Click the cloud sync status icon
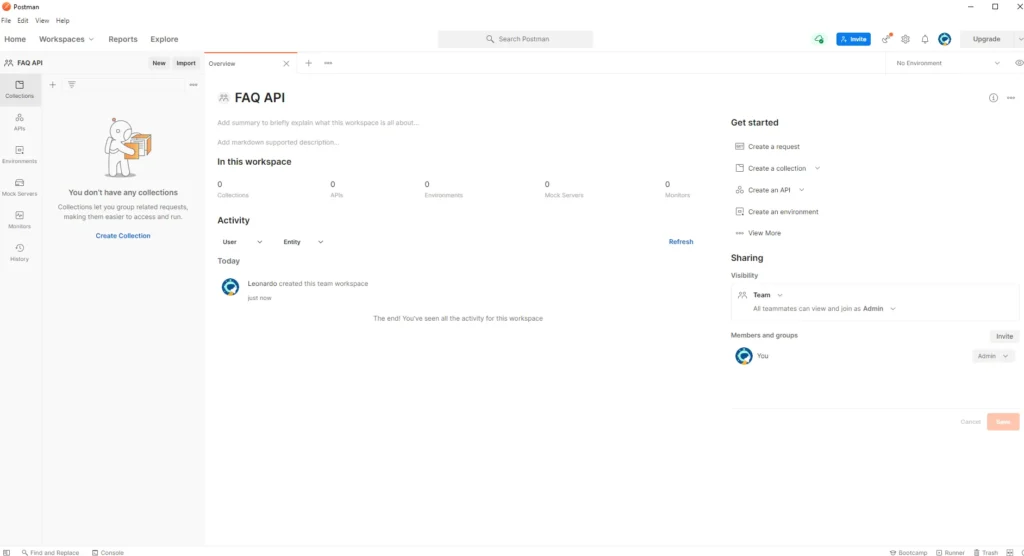The width and height of the screenshot is (1024, 556). pyautogui.click(x=819, y=39)
